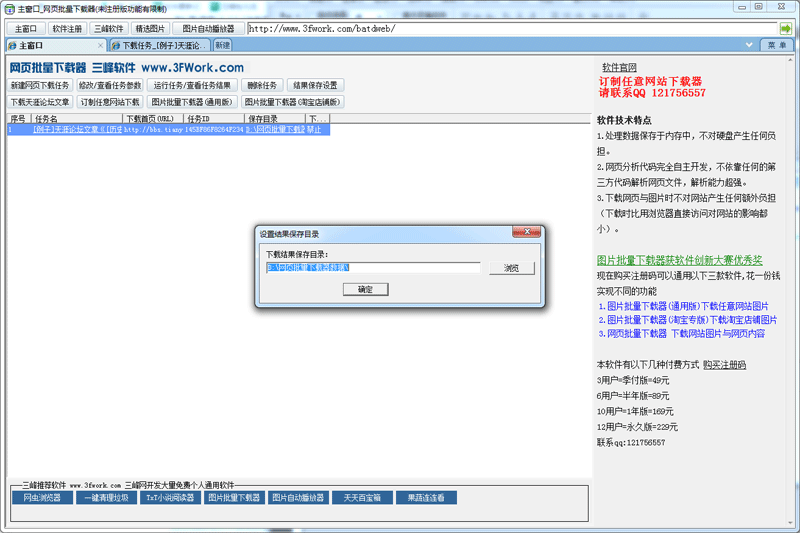The image size is (800, 533).
Task: Click the 12用户=永久版=229元 price text
Action: coord(637,426)
